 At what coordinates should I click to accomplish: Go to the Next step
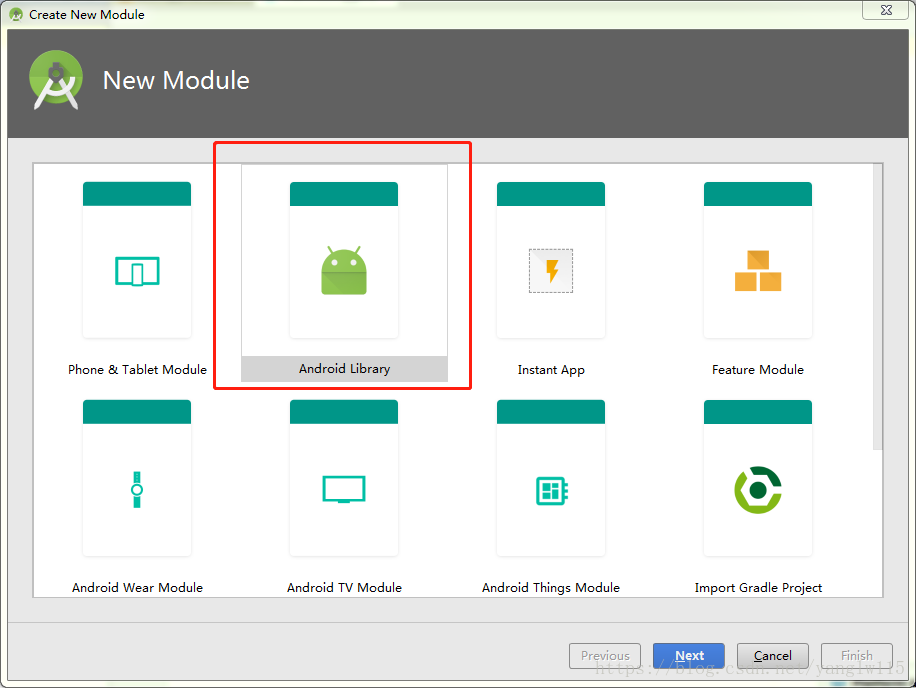(x=689, y=656)
